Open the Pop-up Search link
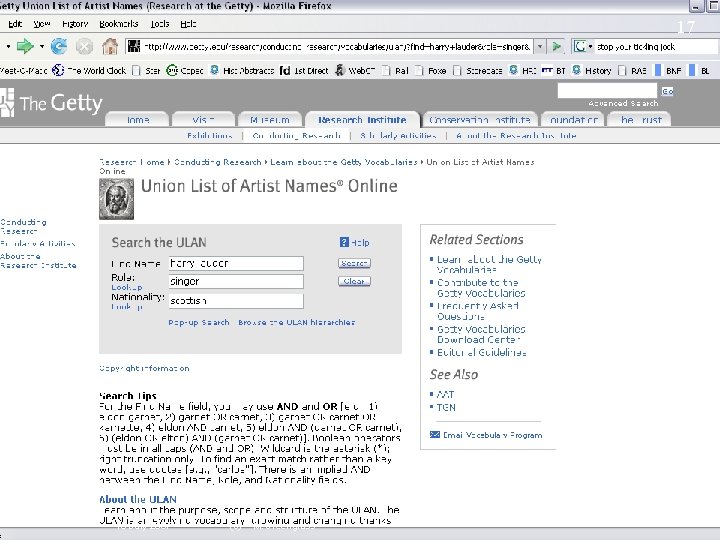This screenshot has width=720, height=540. click(199, 322)
